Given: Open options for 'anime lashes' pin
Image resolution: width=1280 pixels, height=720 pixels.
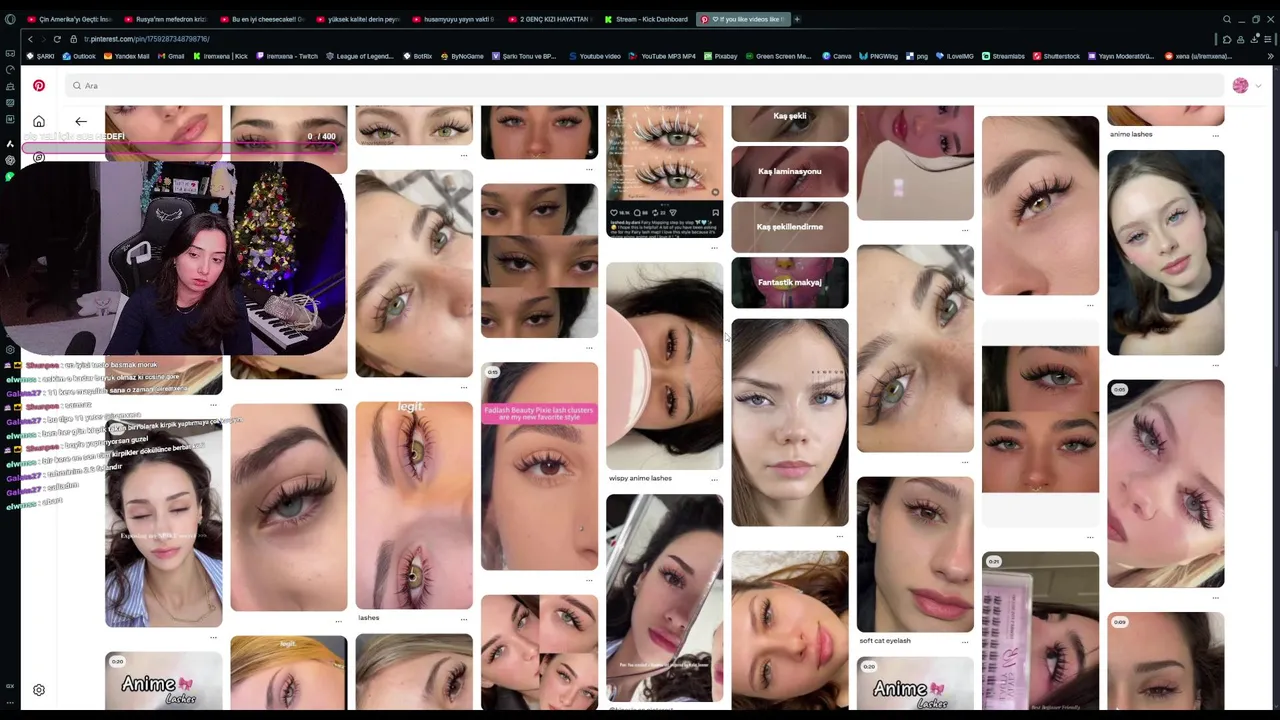Looking at the screenshot, I should pyautogui.click(x=1216, y=135).
